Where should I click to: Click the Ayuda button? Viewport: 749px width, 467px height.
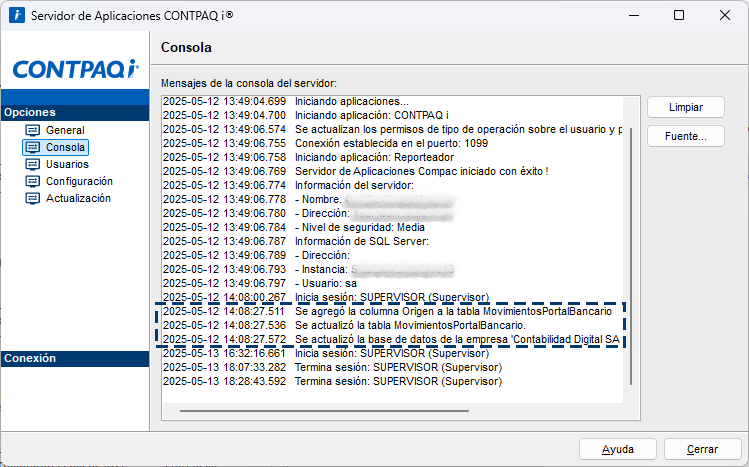617,449
